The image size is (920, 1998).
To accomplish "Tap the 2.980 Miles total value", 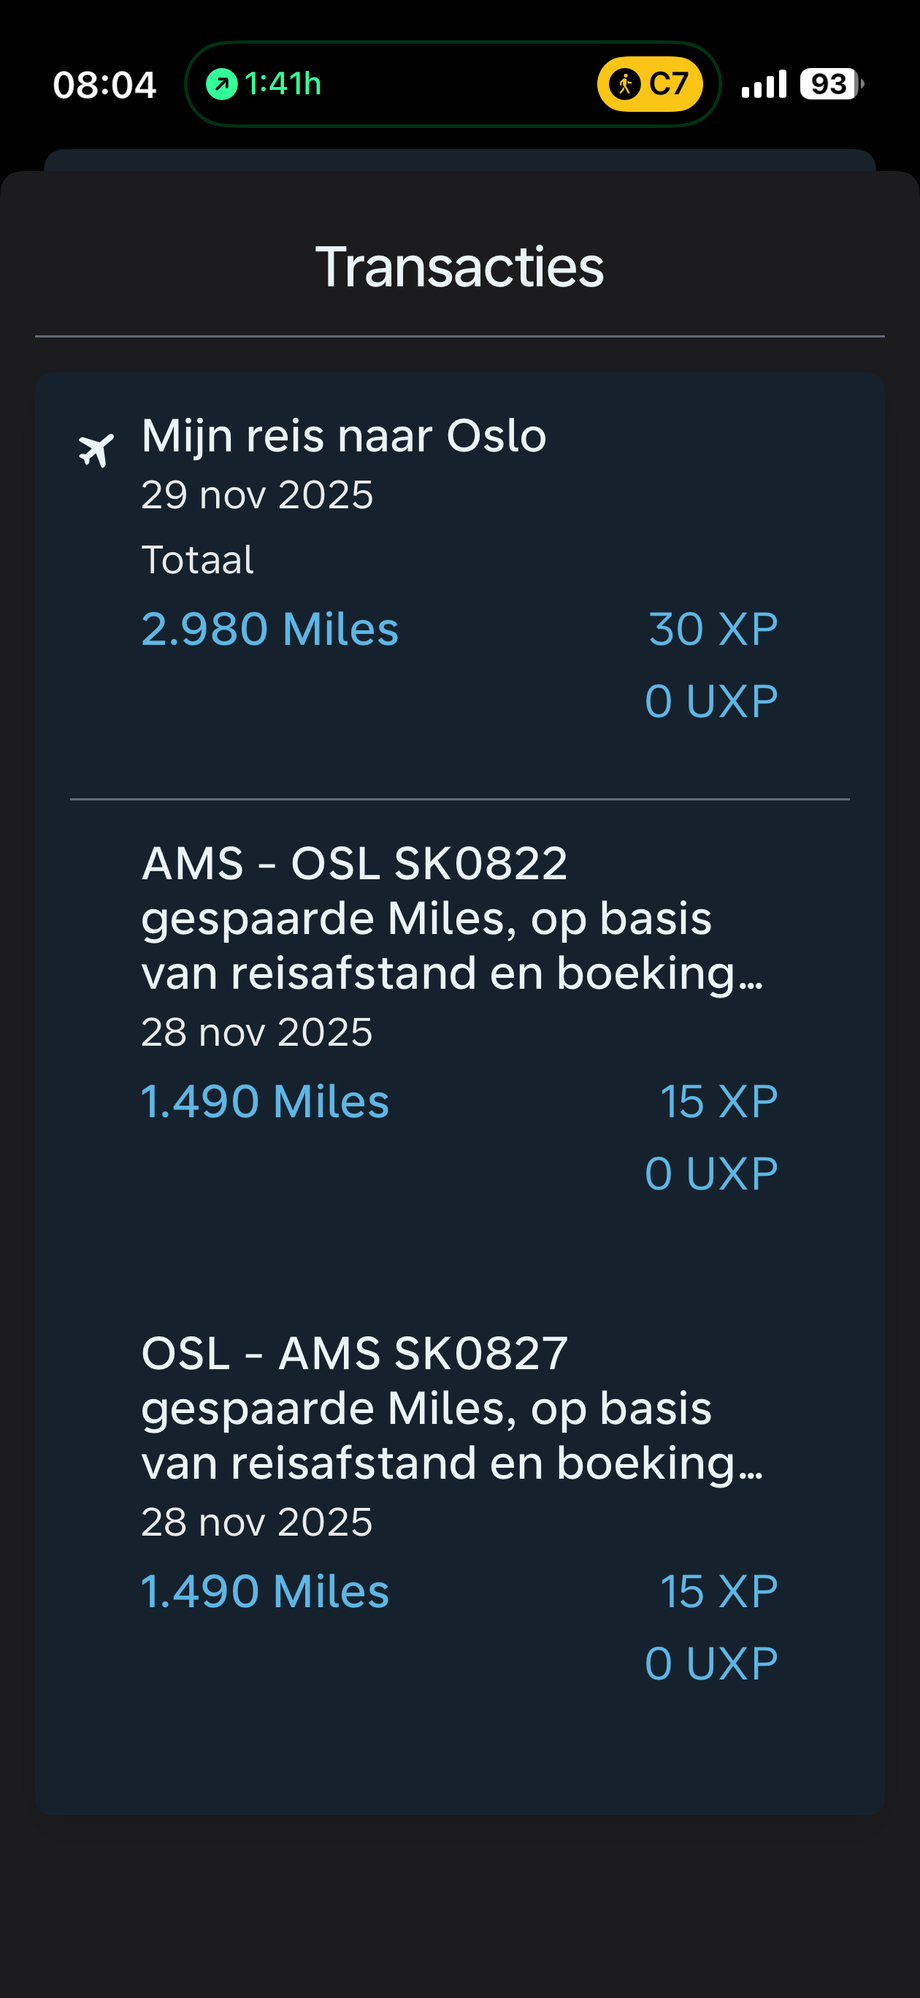I will (x=270, y=629).
